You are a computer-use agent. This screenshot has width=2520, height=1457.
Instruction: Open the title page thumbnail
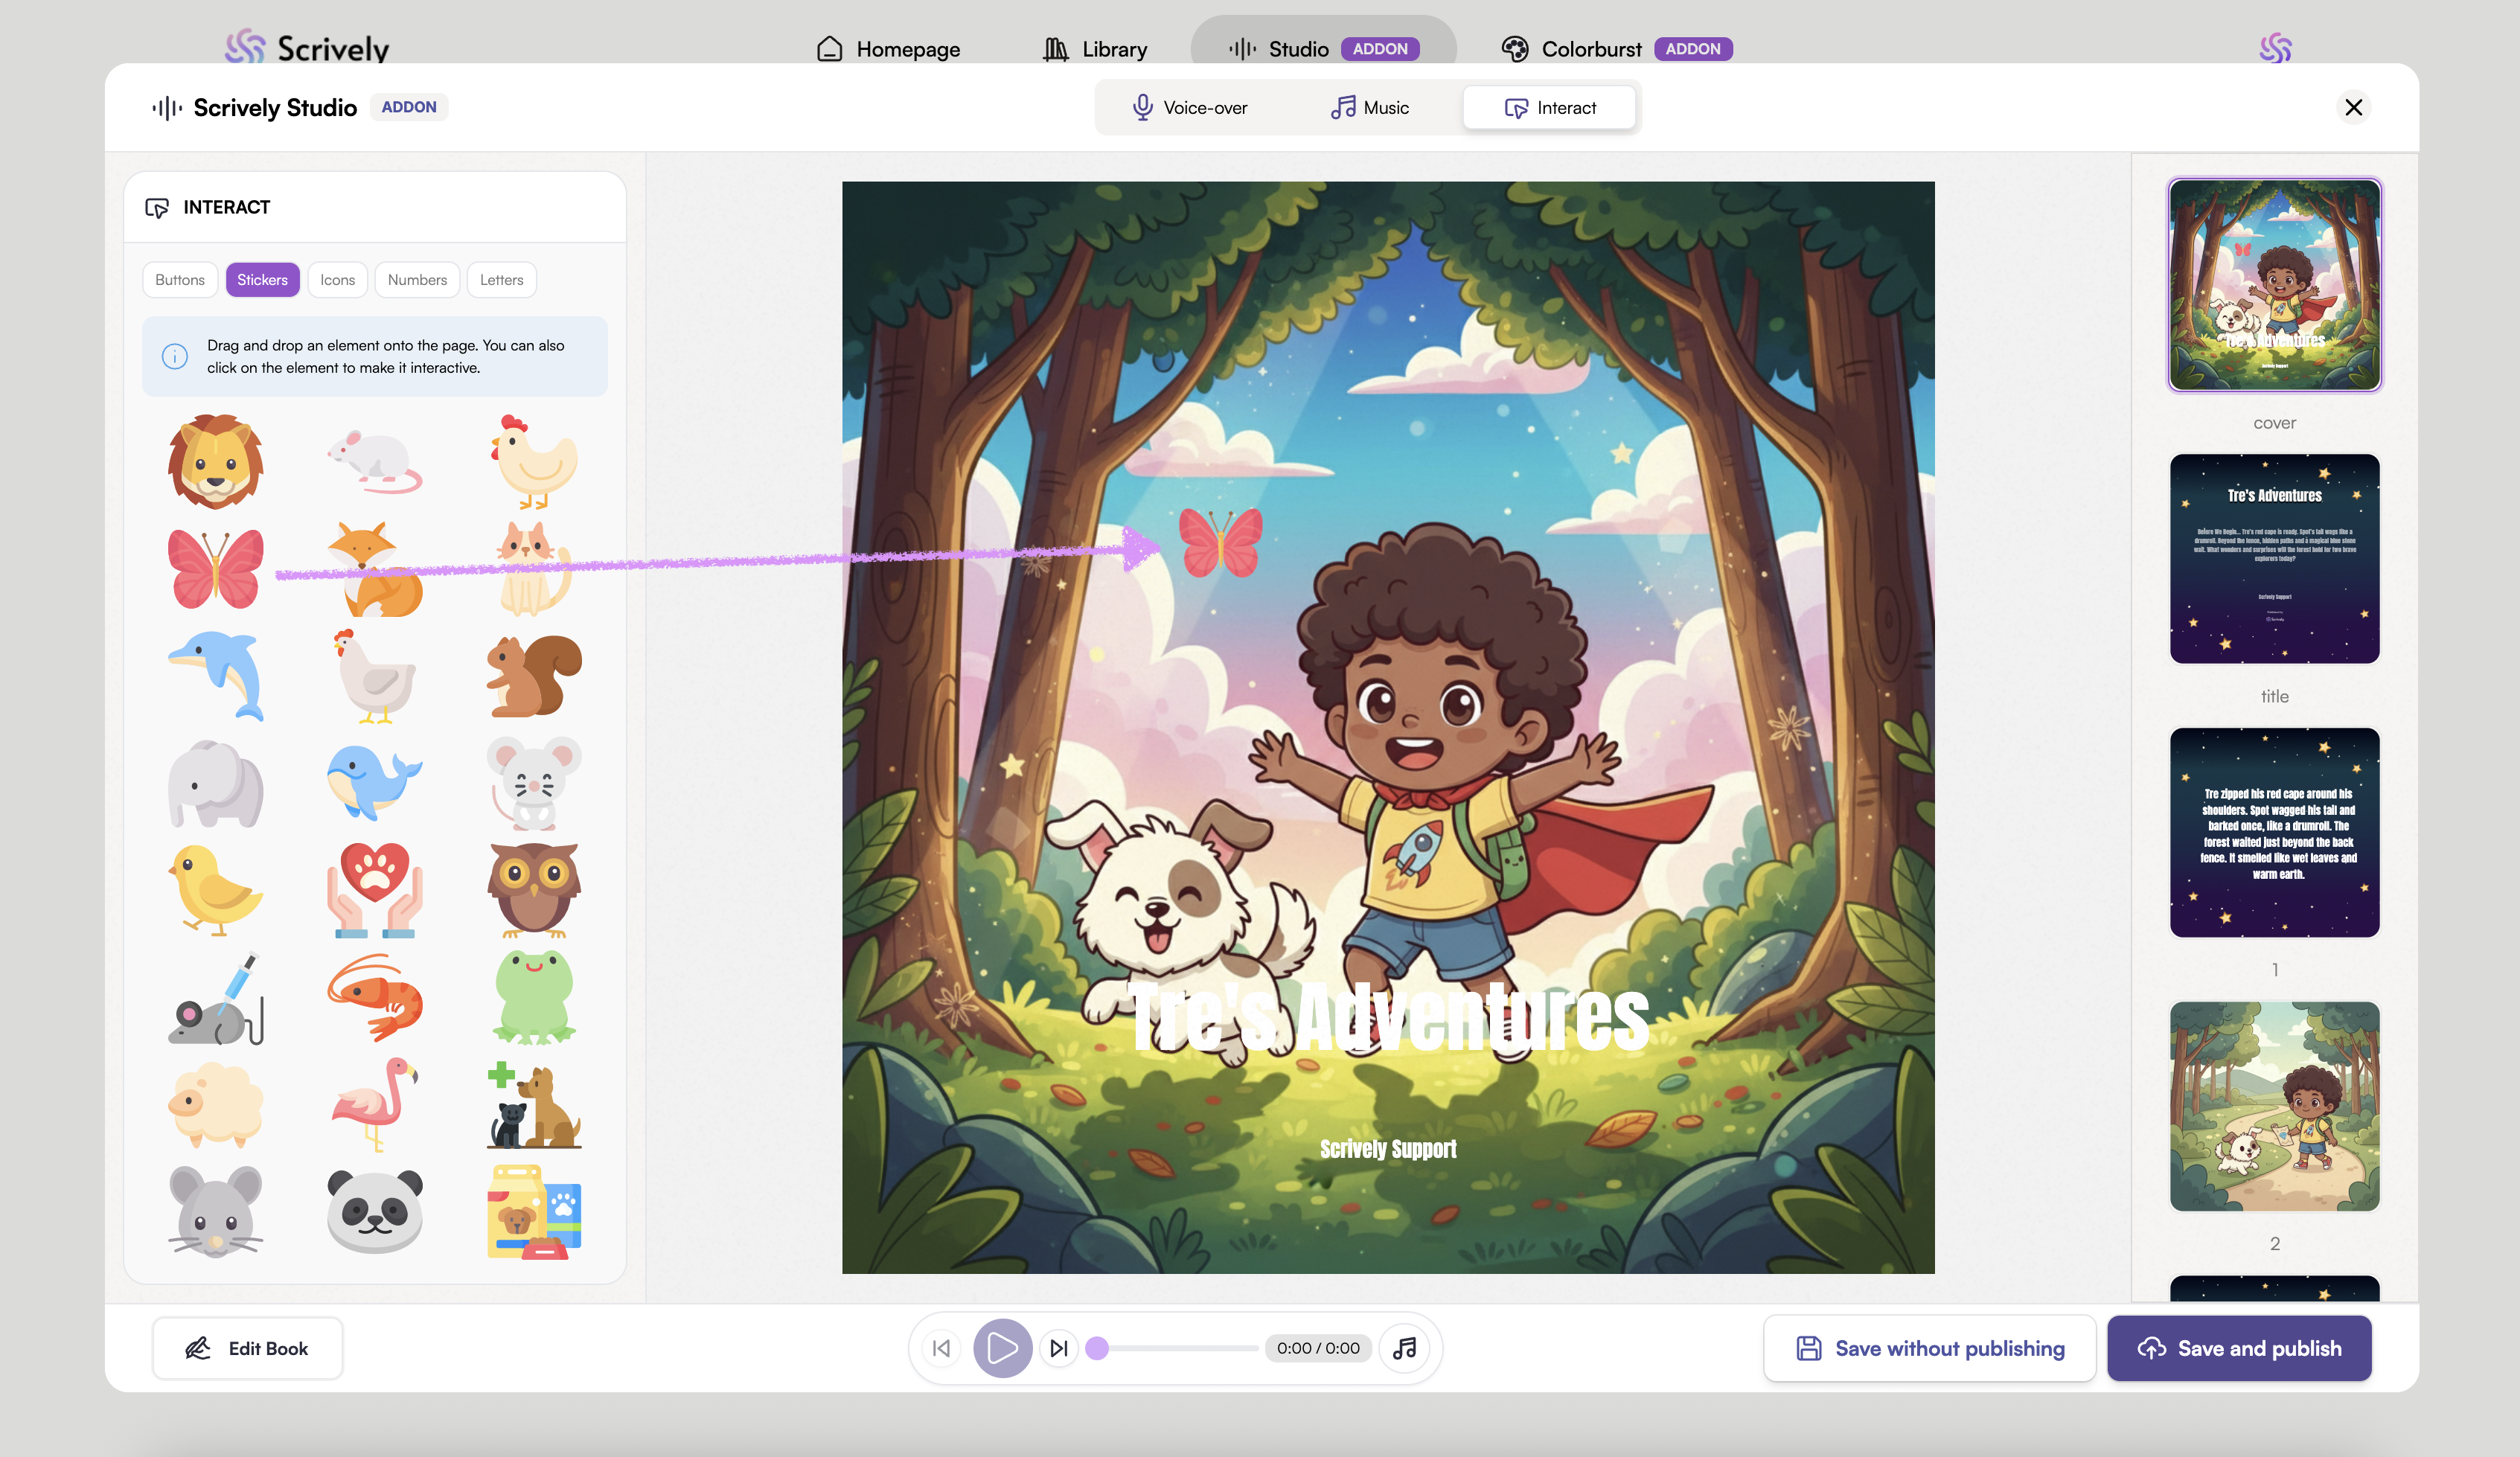2274,559
